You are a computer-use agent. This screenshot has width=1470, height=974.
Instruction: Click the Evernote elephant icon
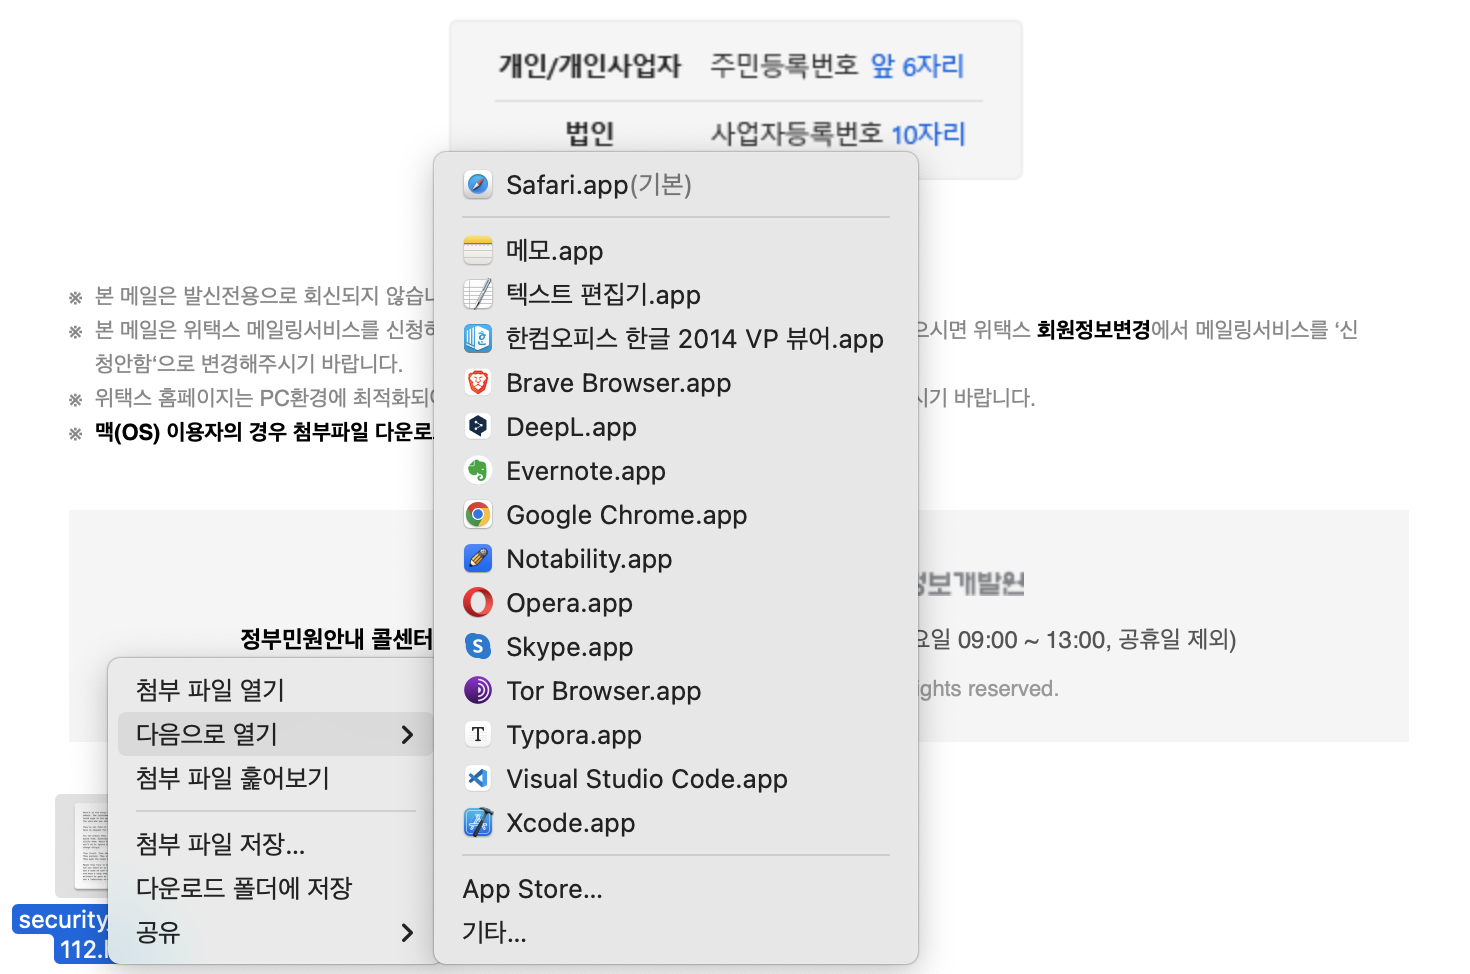pyautogui.click(x=478, y=470)
